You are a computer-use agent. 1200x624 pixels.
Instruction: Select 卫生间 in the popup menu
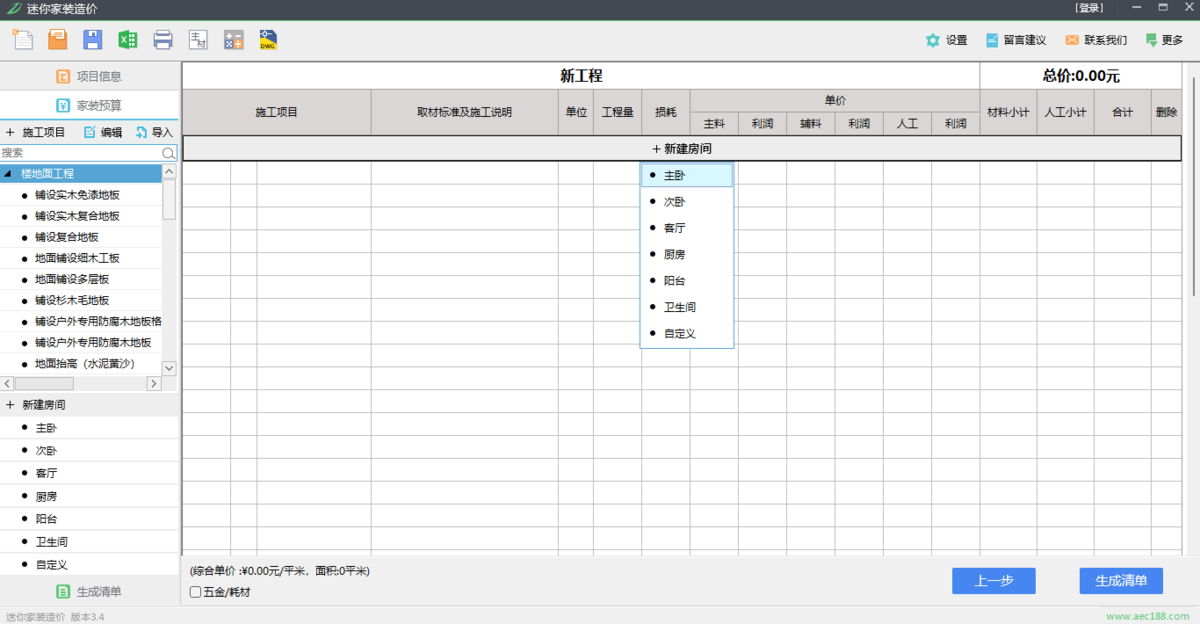pos(687,307)
